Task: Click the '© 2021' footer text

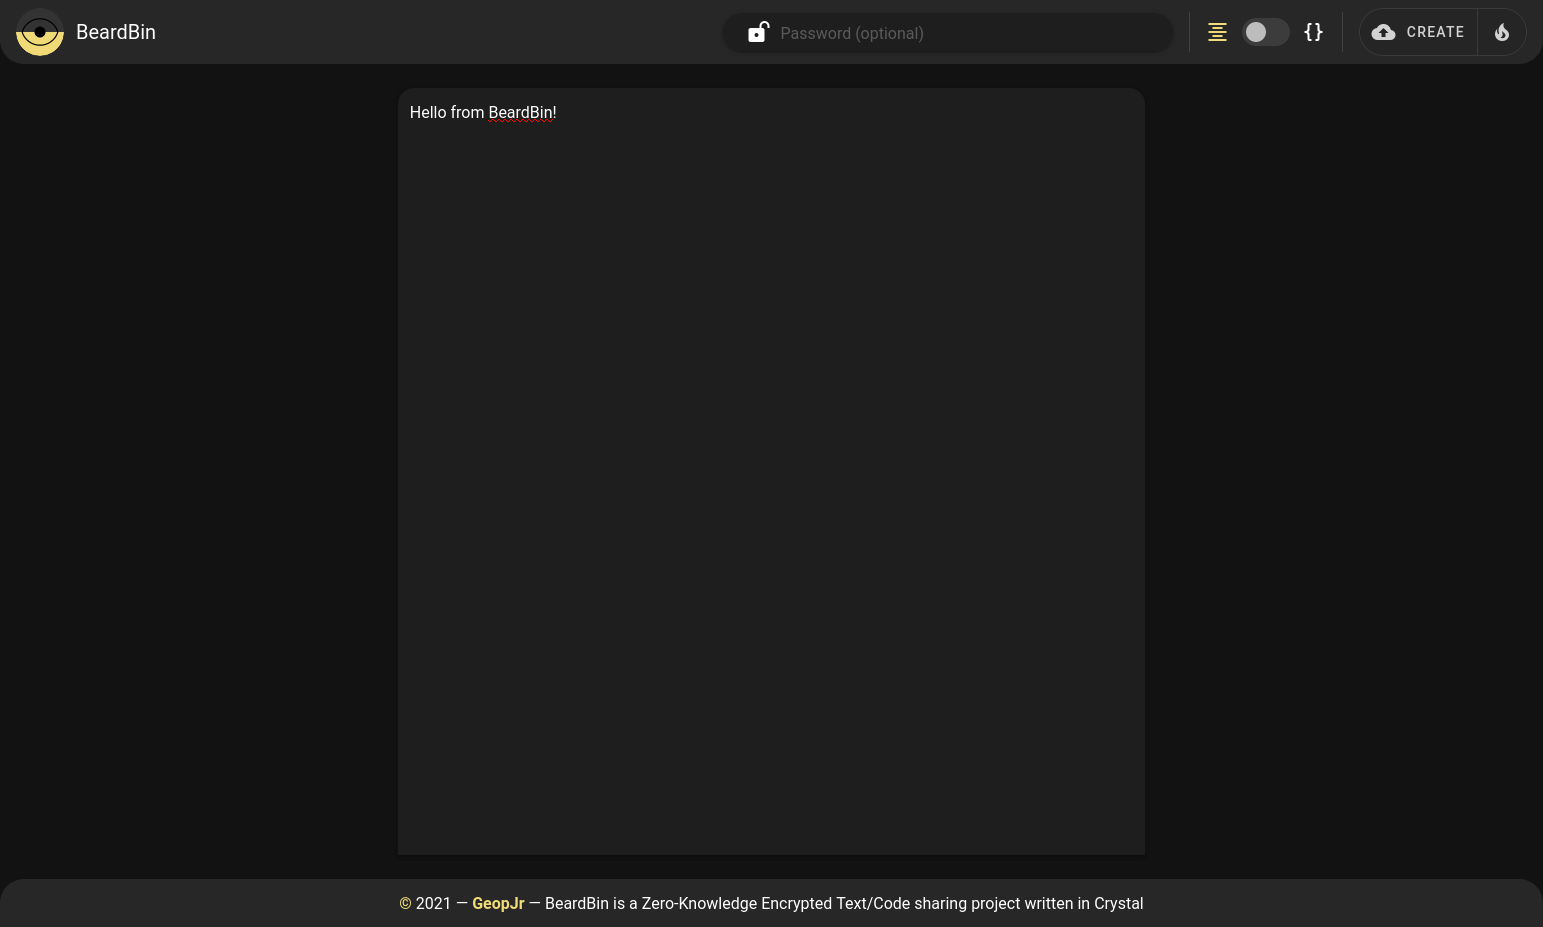Action: point(425,903)
